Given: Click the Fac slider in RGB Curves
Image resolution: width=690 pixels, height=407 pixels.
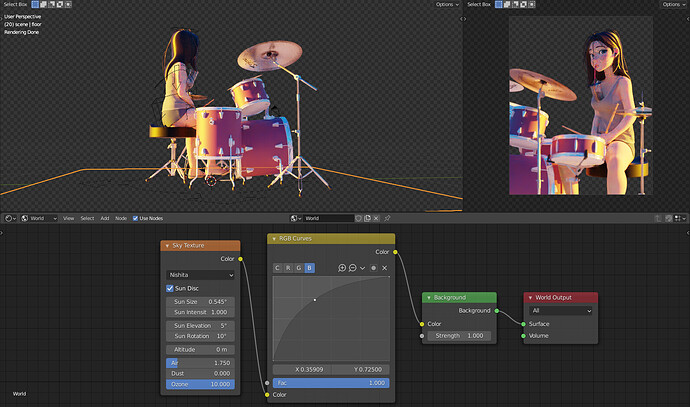Looking at the screenshot, I should (331, 383).
